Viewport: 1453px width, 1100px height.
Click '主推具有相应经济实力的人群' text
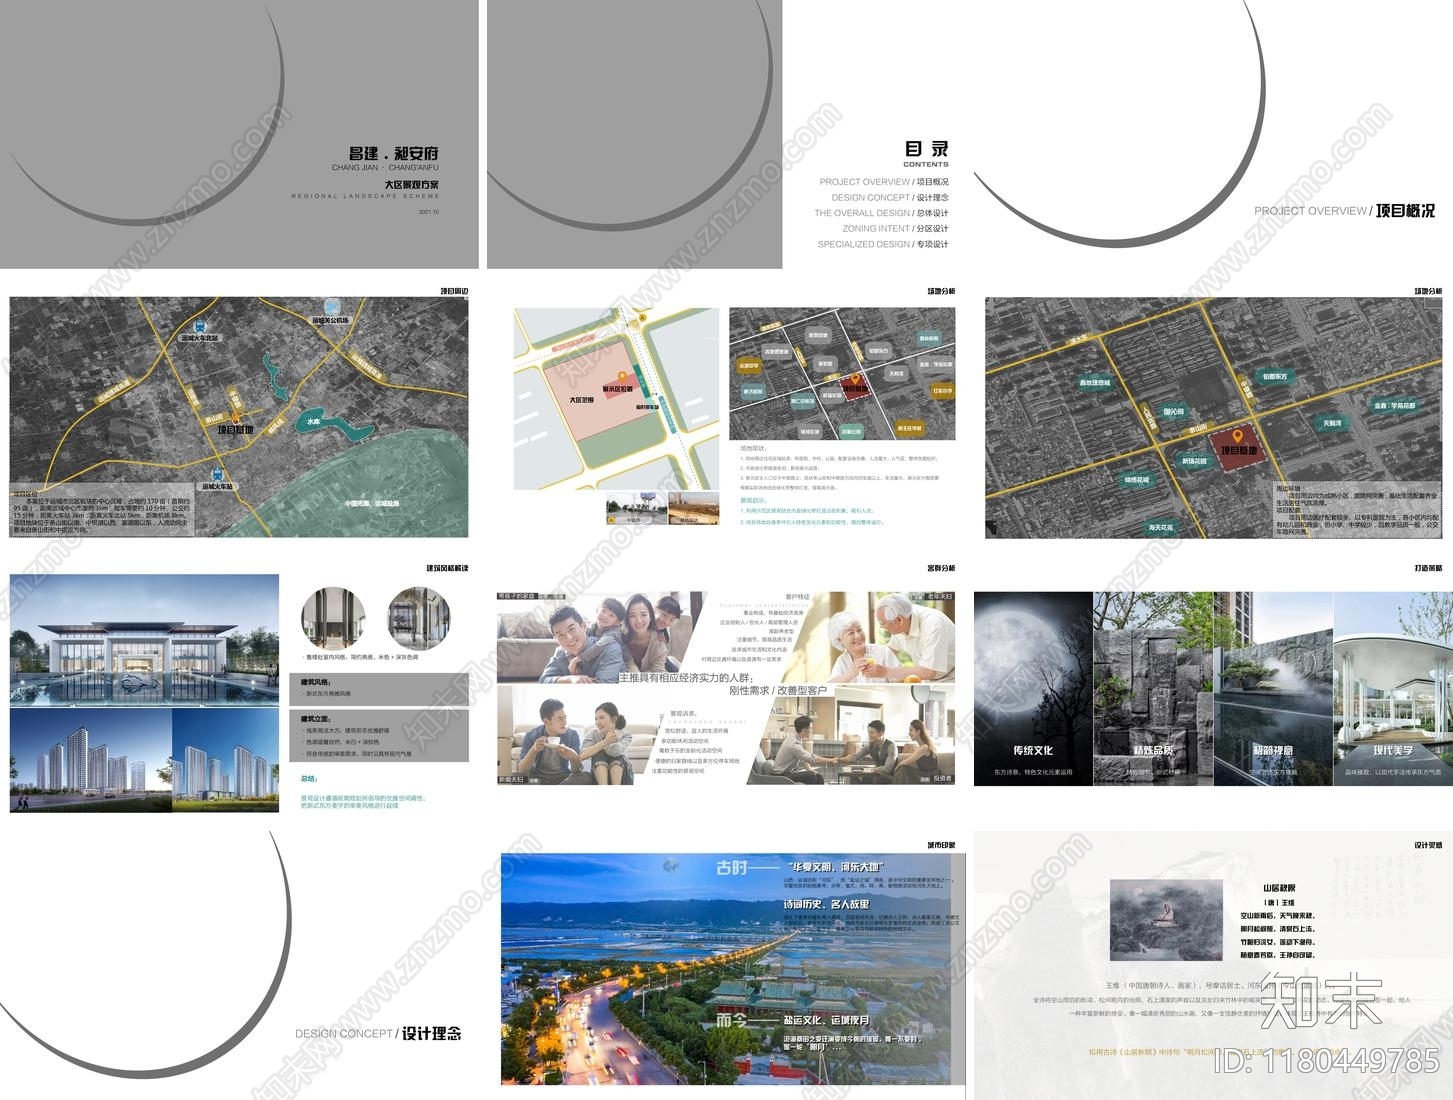[685, 678]
